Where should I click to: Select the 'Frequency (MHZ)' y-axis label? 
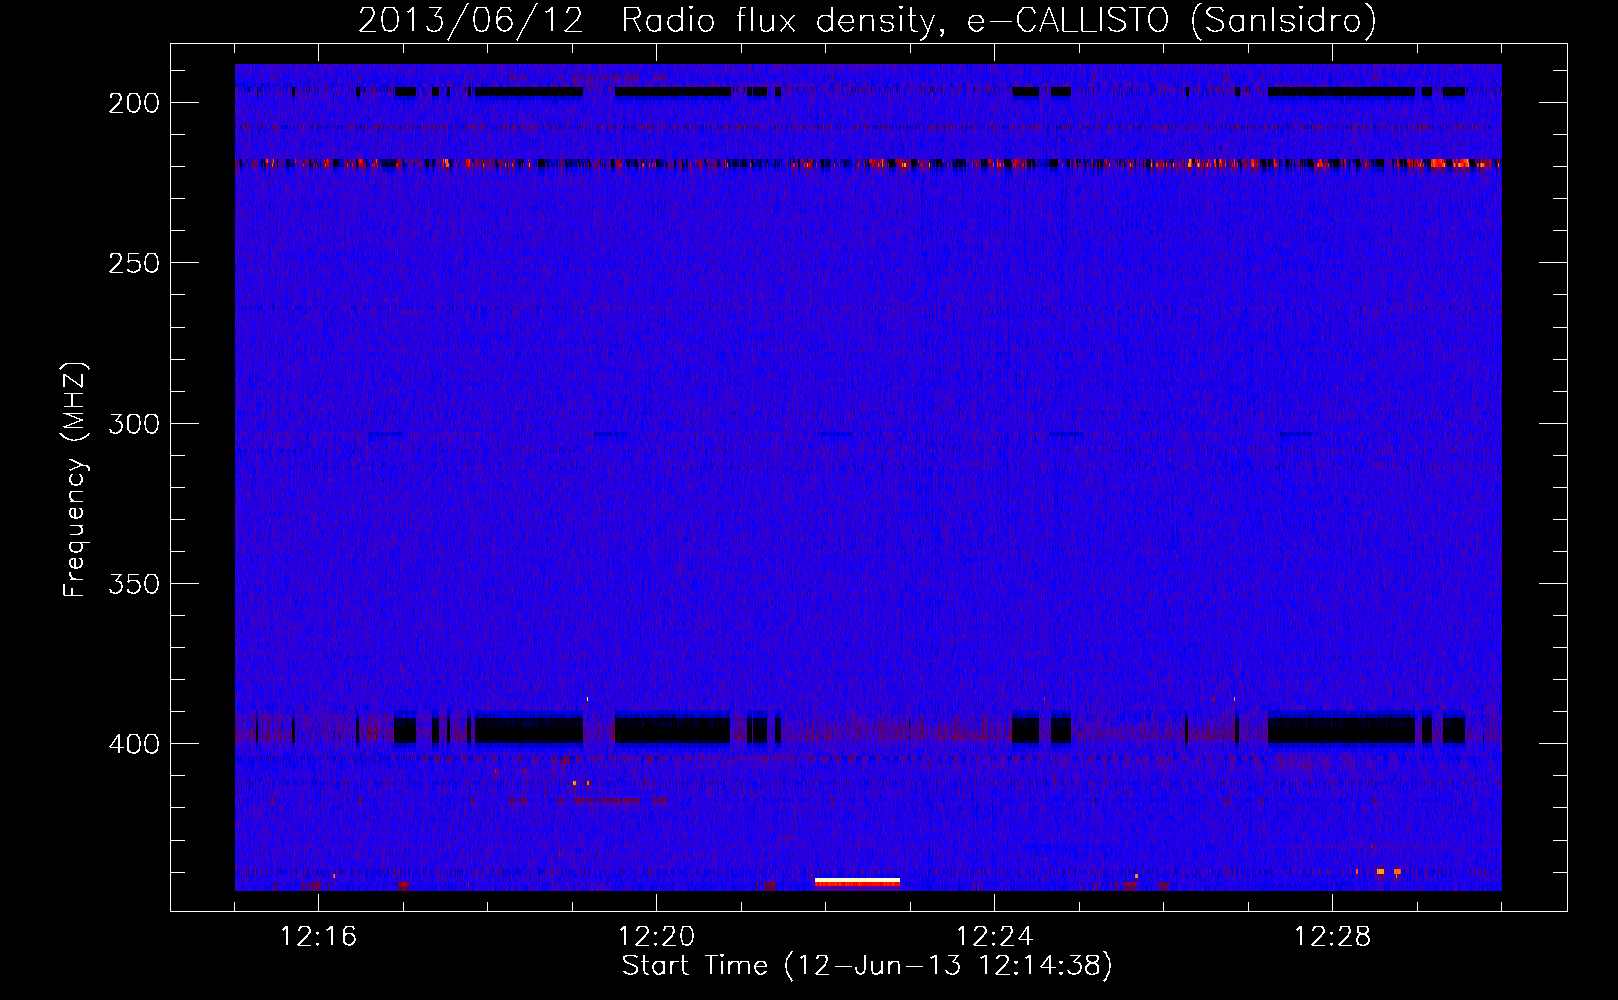coord(75,480)
